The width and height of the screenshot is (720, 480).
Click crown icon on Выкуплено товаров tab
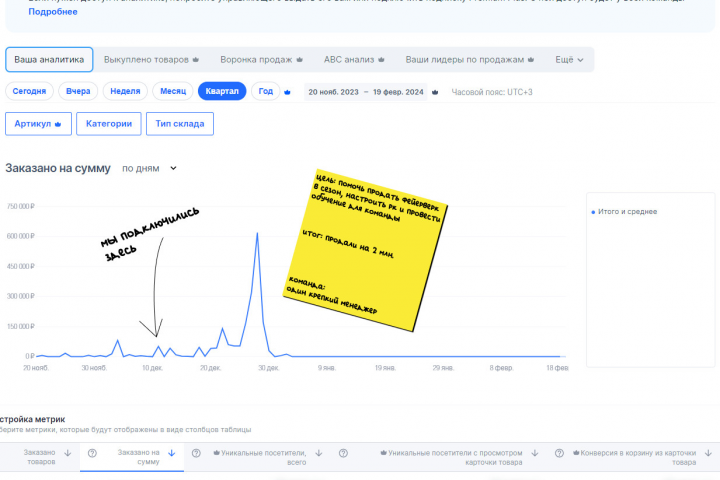pyautogui.click(x=196, y=60)
